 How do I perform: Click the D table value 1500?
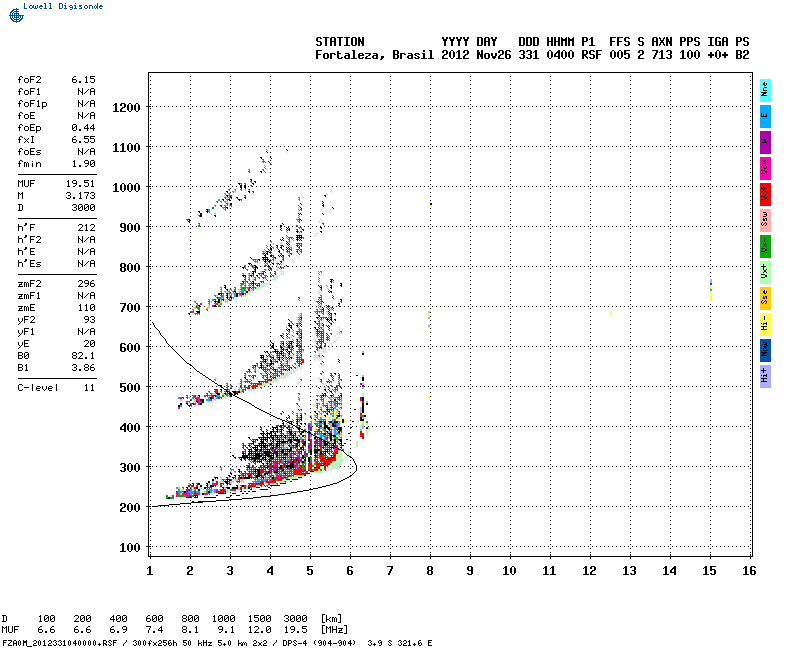[259, 619]
